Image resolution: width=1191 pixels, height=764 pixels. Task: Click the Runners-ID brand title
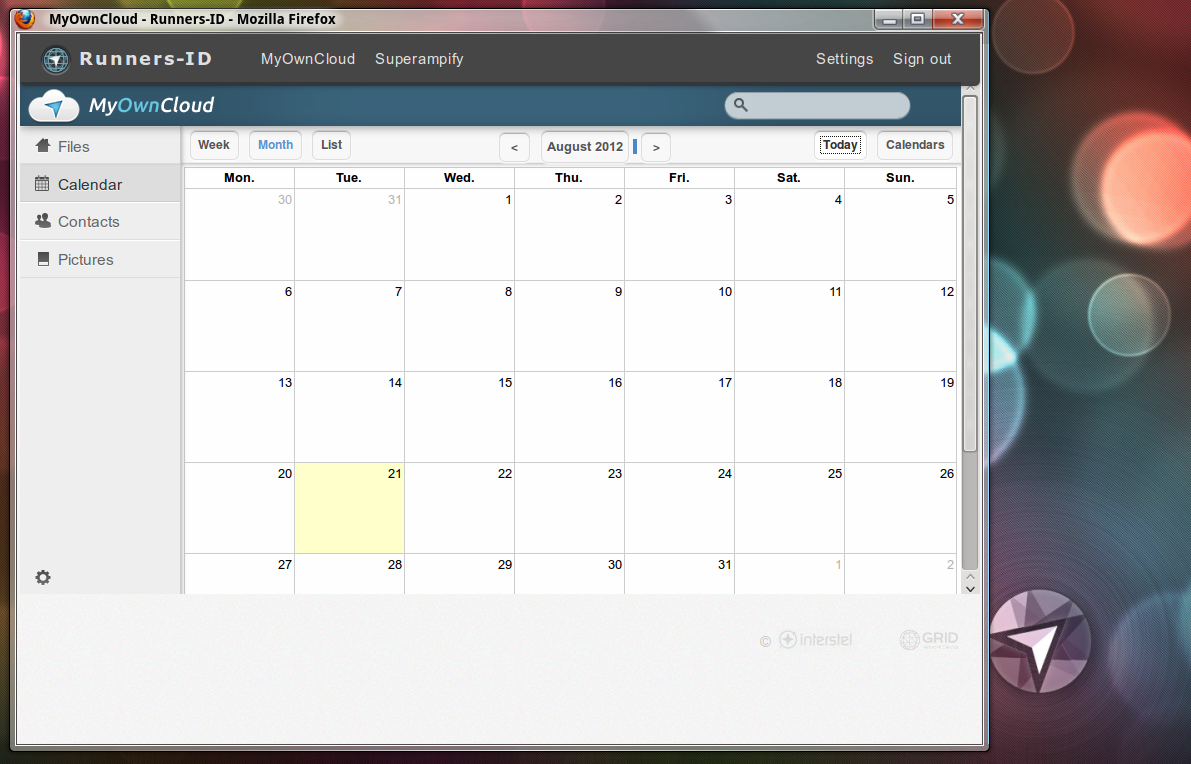(145, 59)
